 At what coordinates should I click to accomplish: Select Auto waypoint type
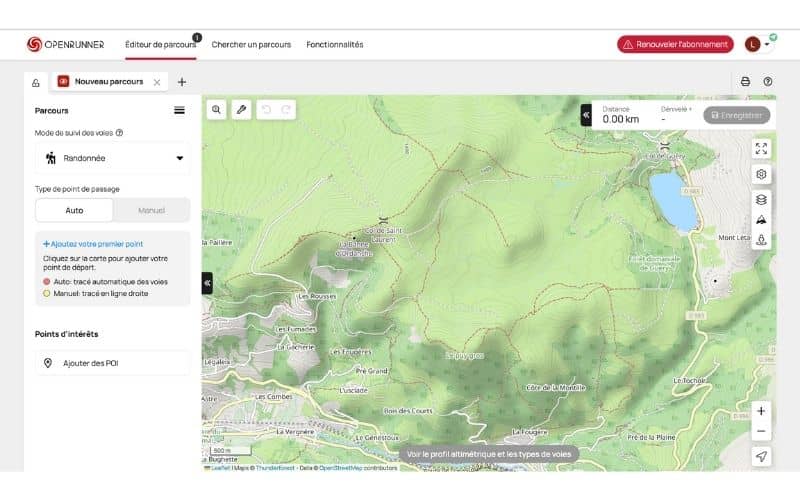pos(75,210)
